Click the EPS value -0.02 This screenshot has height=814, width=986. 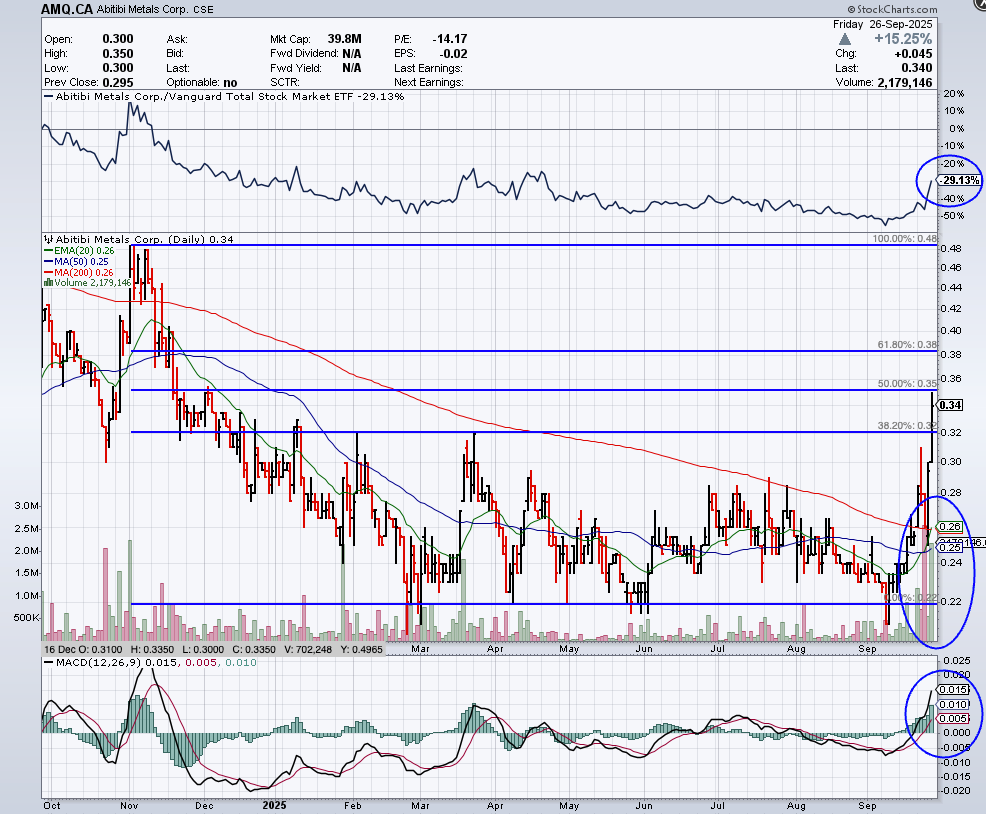(453, 53)
